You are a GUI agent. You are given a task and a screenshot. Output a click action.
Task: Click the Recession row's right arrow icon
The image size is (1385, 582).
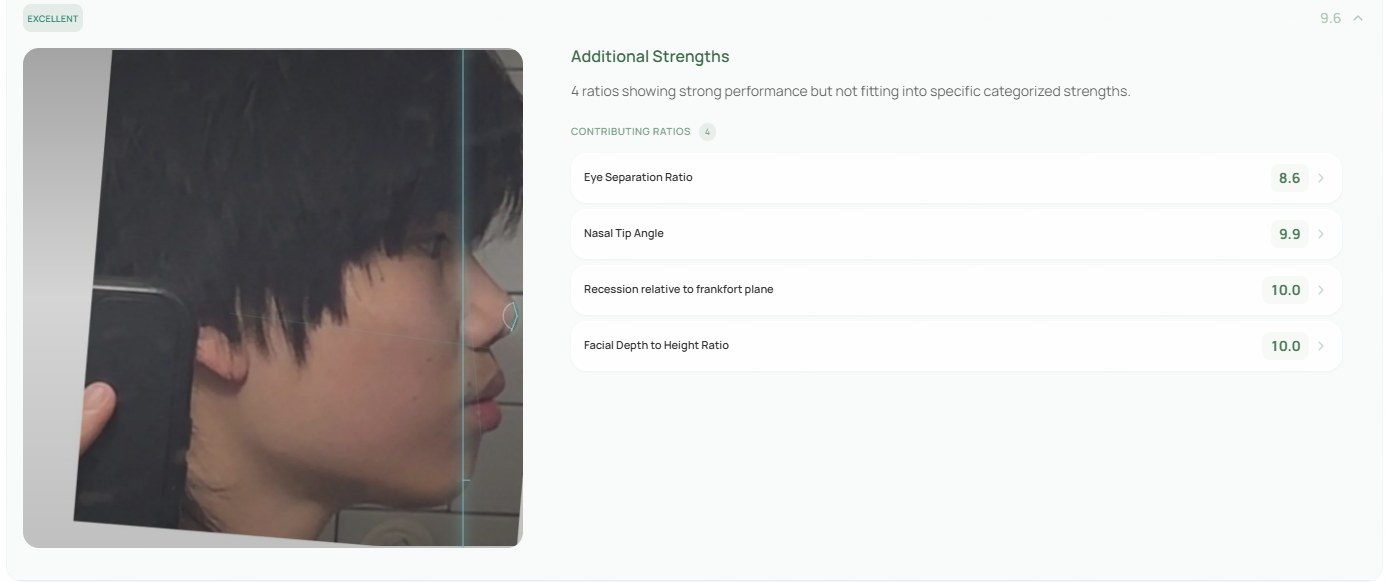[x=1321, y=290]
